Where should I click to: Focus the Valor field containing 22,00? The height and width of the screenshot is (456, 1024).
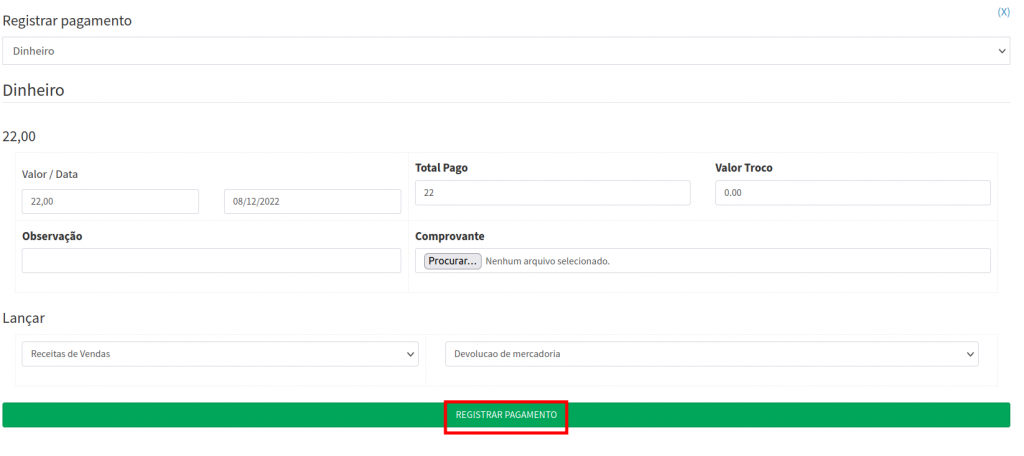[110, 202]
